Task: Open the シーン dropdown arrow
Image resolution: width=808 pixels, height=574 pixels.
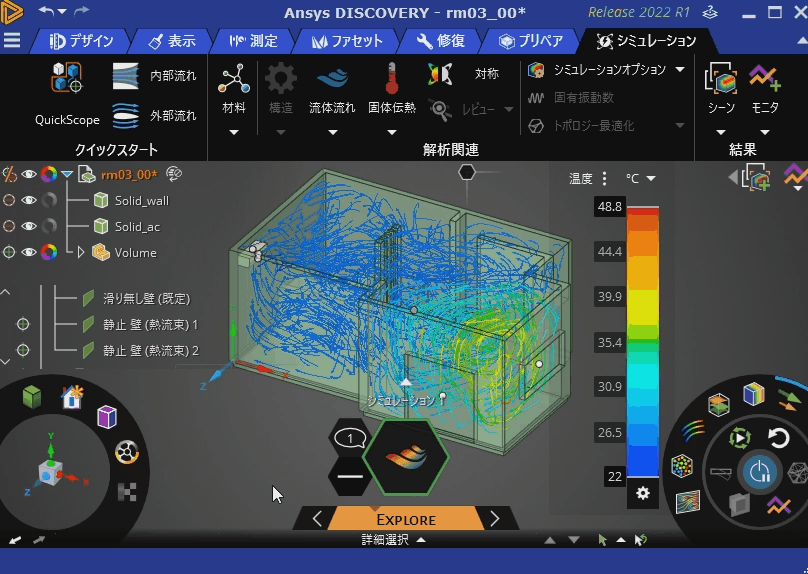Action: click(721, 132)
